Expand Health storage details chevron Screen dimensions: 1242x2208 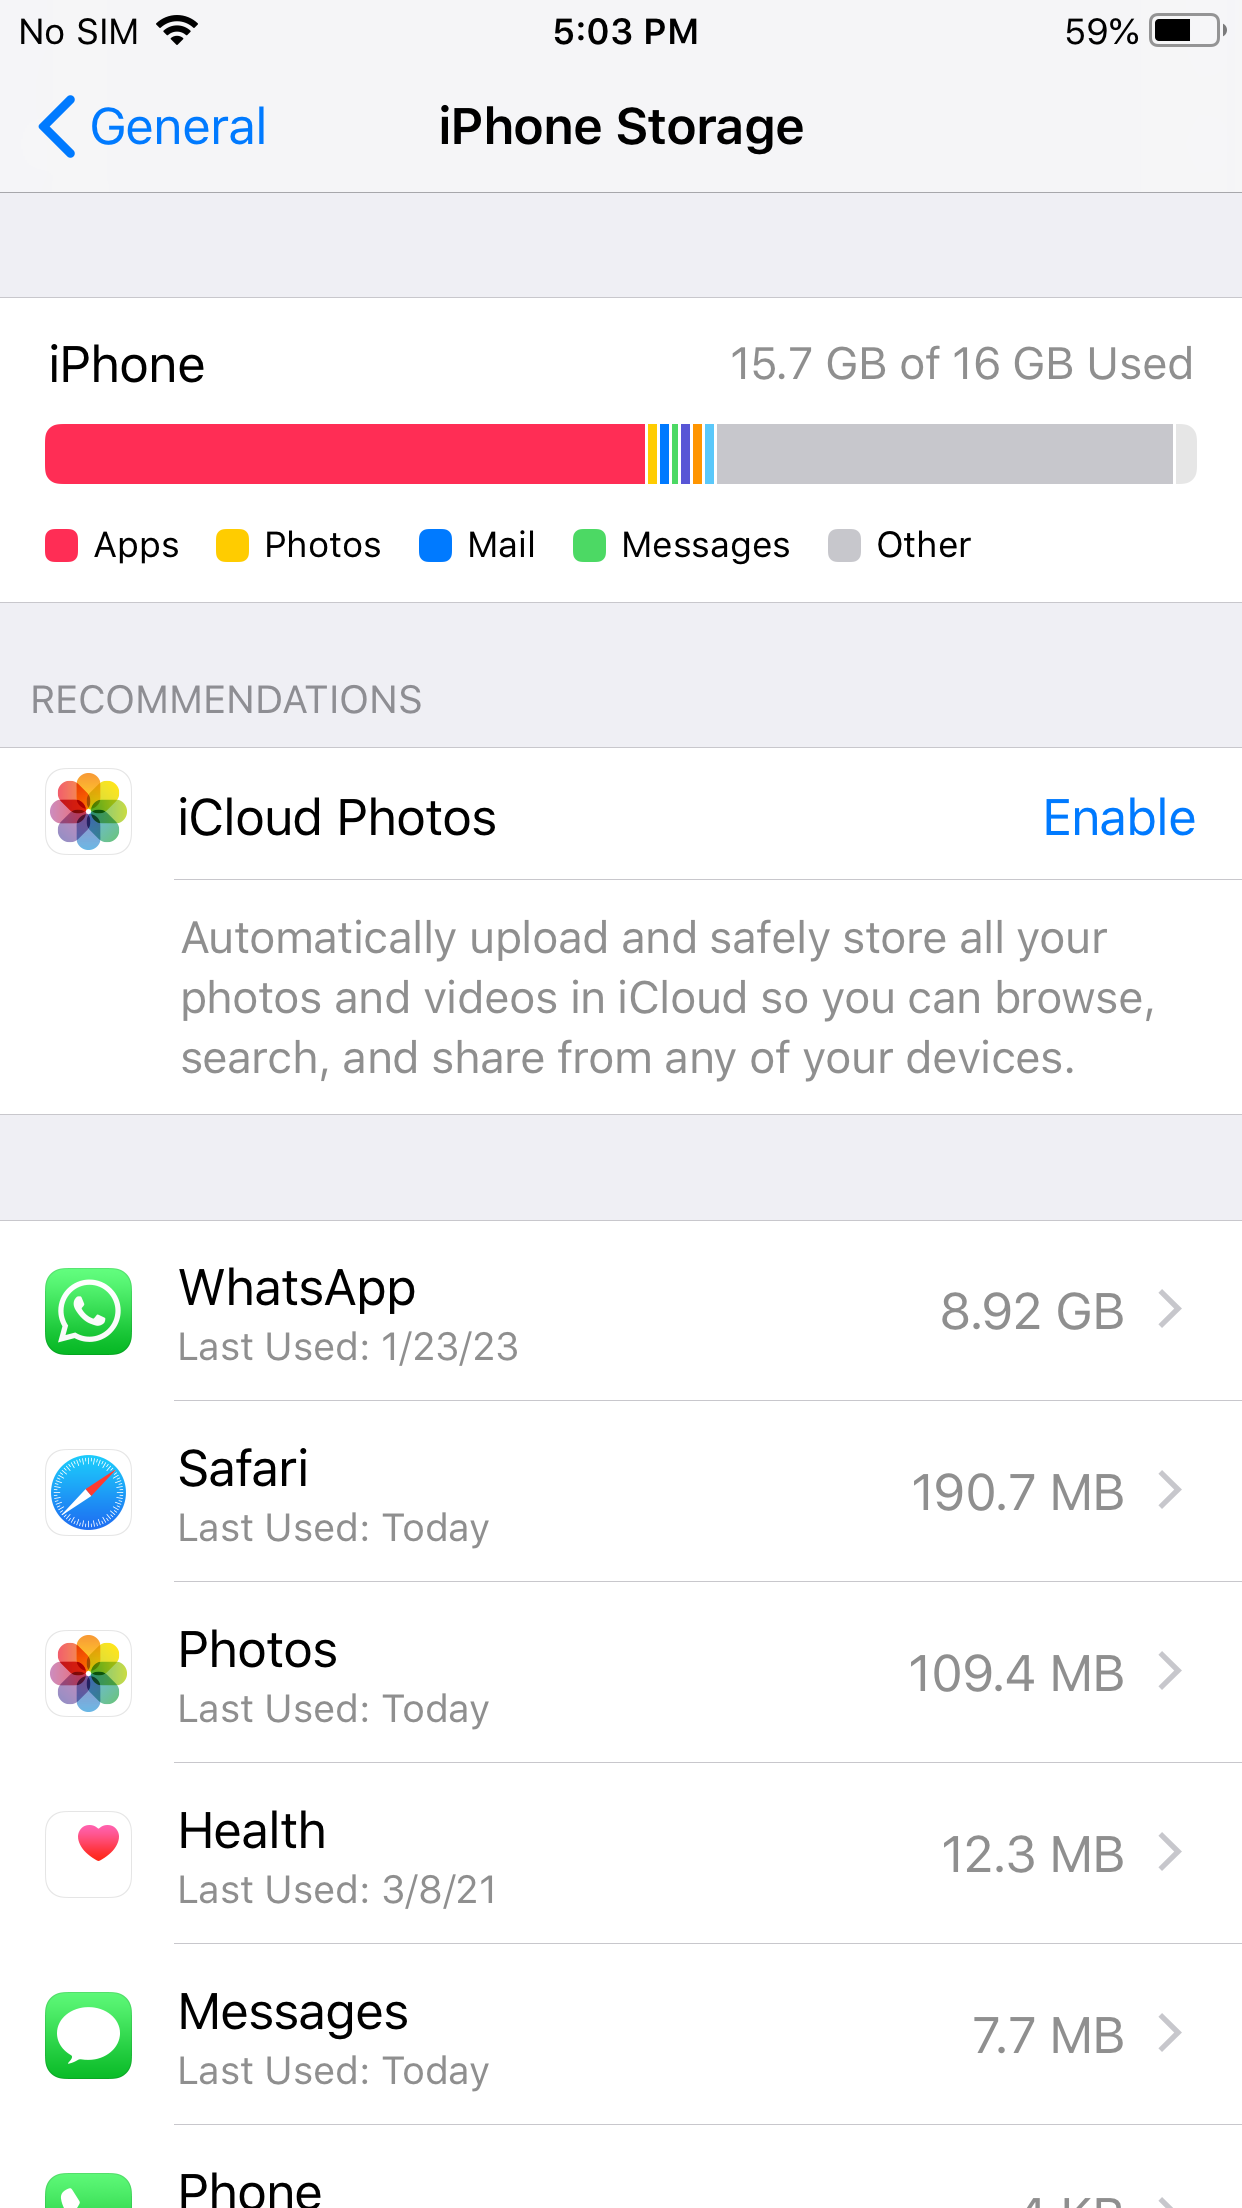tap(1170, 1852)
